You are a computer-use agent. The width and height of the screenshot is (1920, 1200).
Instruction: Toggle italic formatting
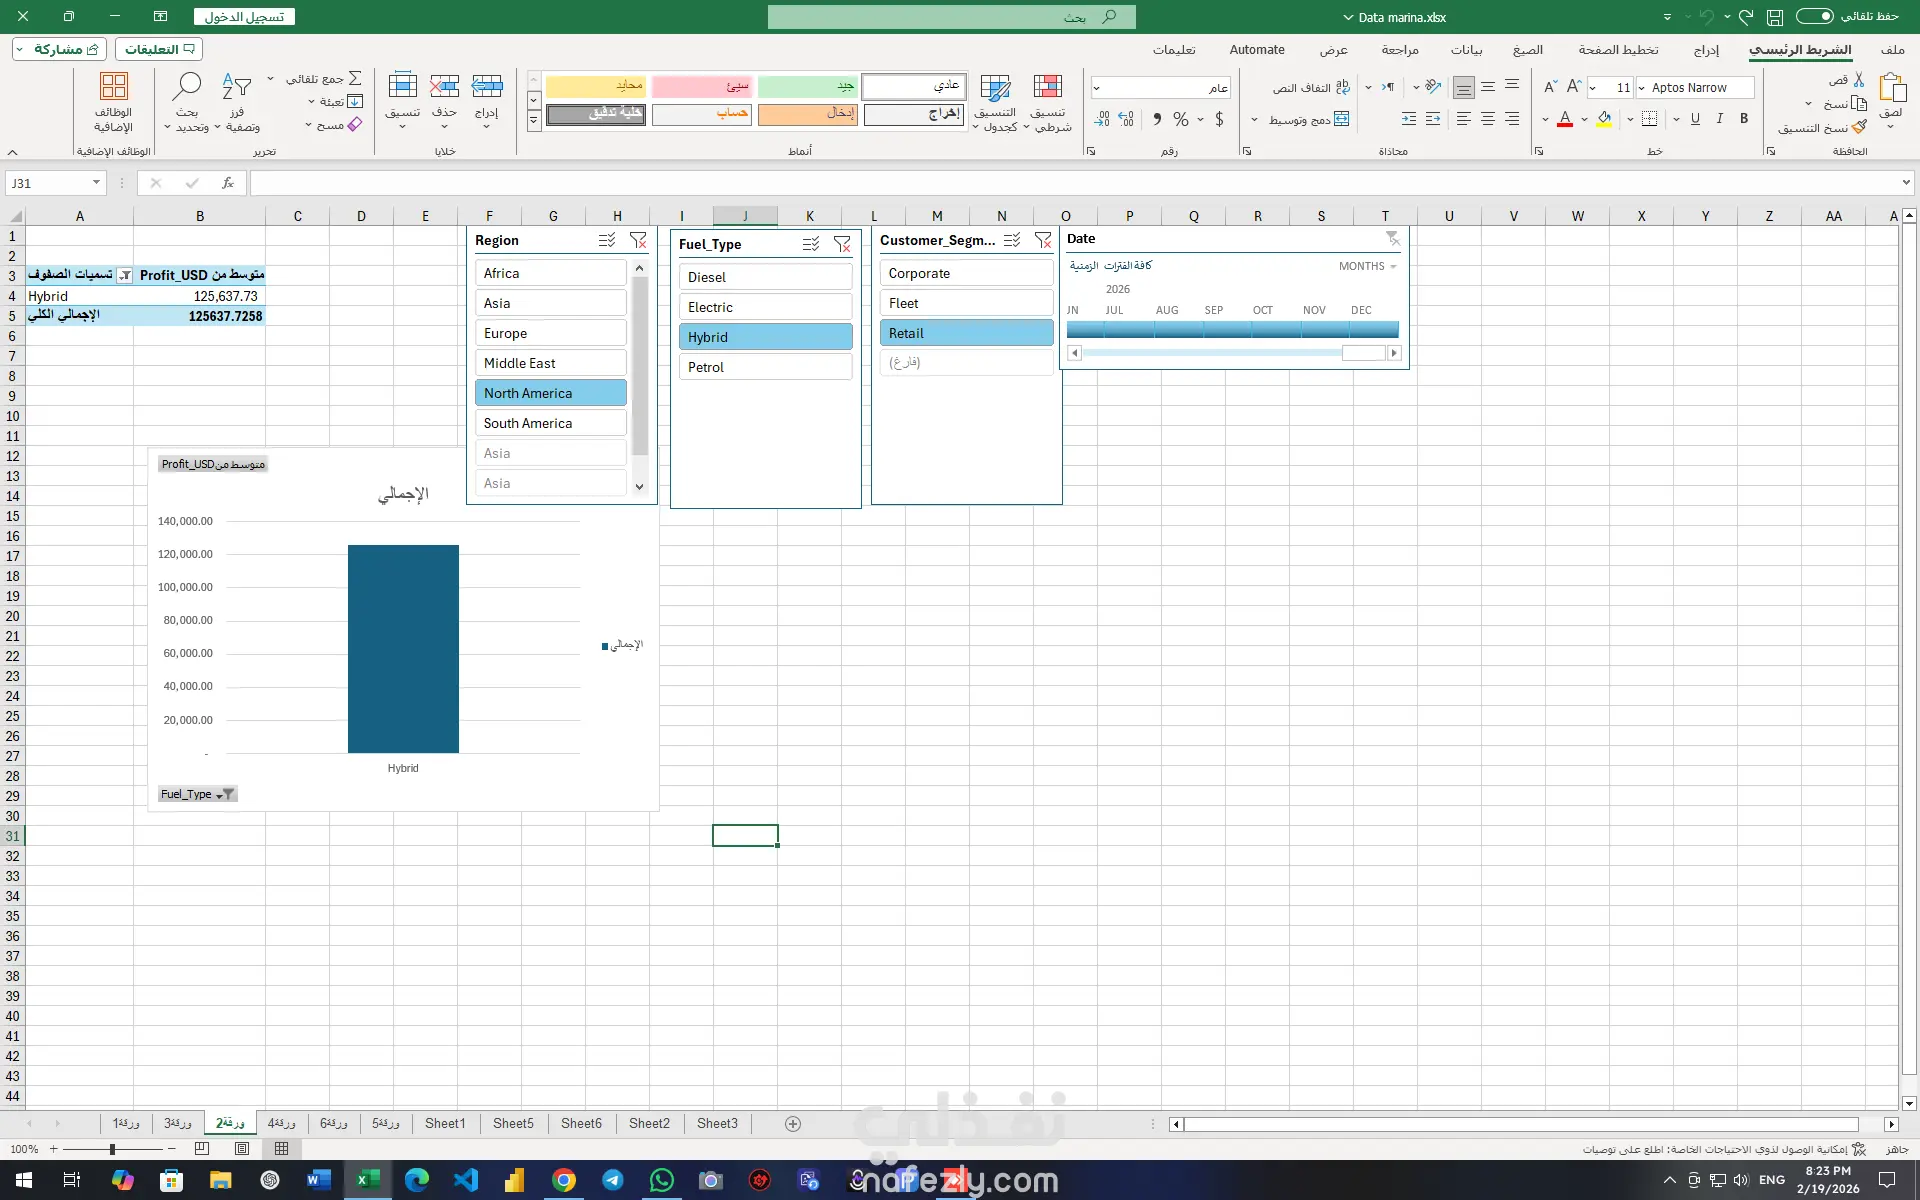[1719, 119]
